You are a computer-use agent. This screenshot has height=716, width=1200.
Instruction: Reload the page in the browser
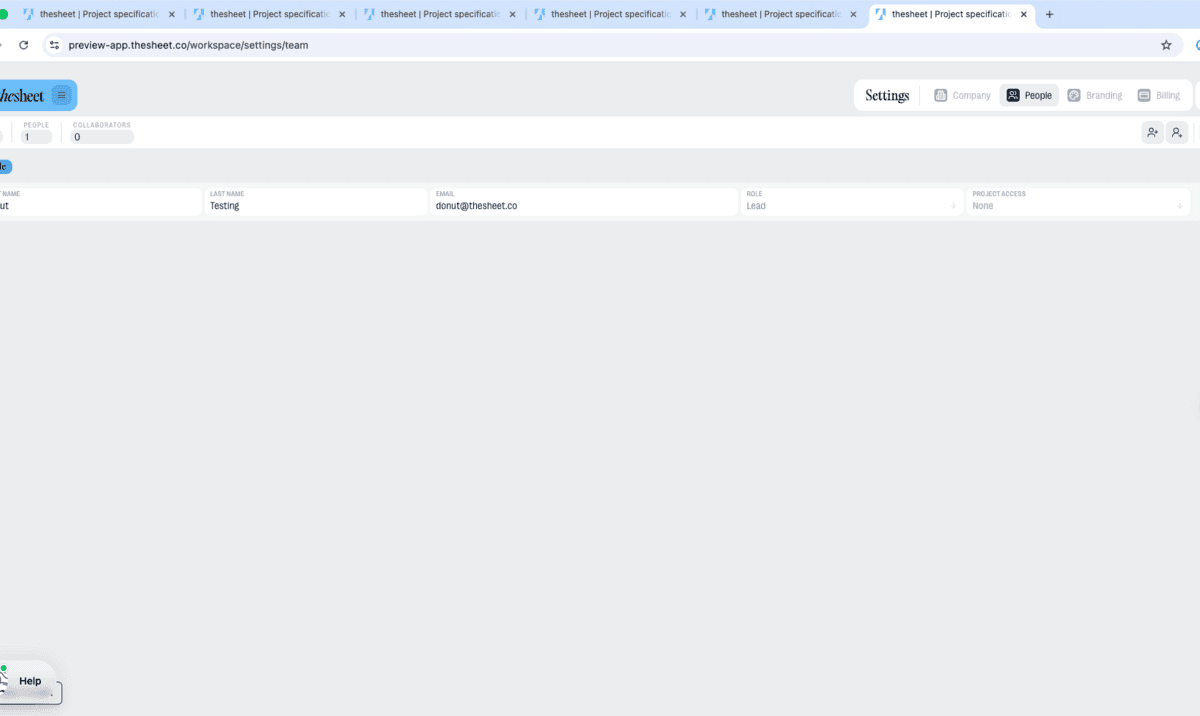[23, 45]
